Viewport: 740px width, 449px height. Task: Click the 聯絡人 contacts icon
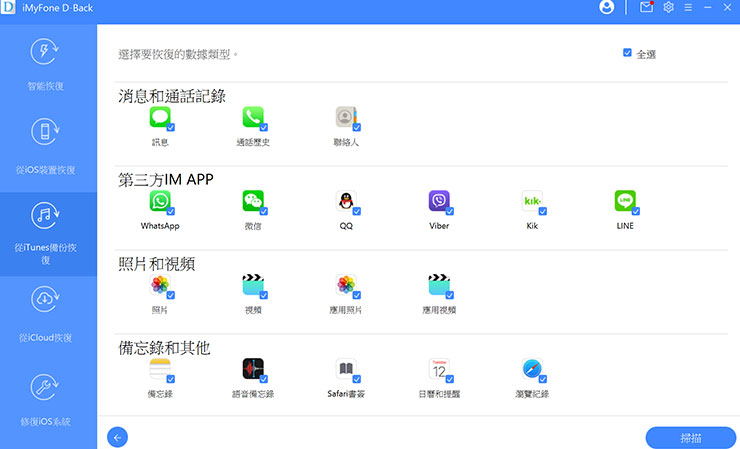click(346, 117)
